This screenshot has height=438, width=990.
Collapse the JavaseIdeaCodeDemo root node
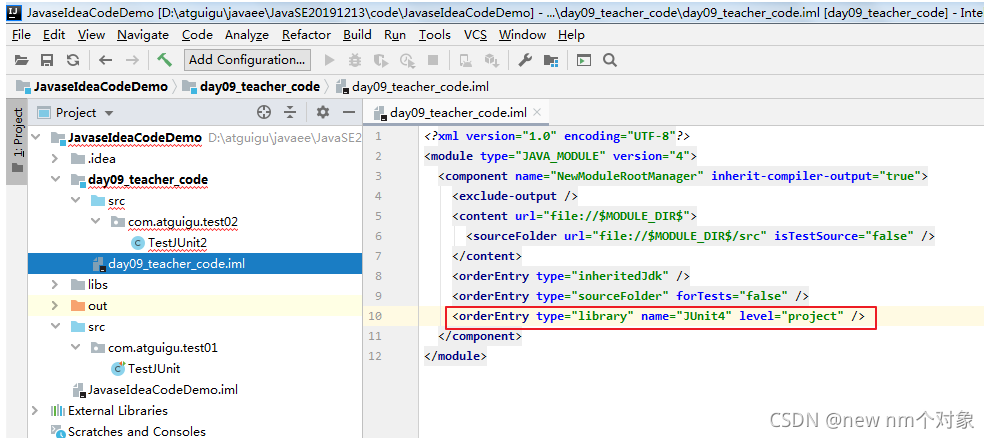pos(35,138)
